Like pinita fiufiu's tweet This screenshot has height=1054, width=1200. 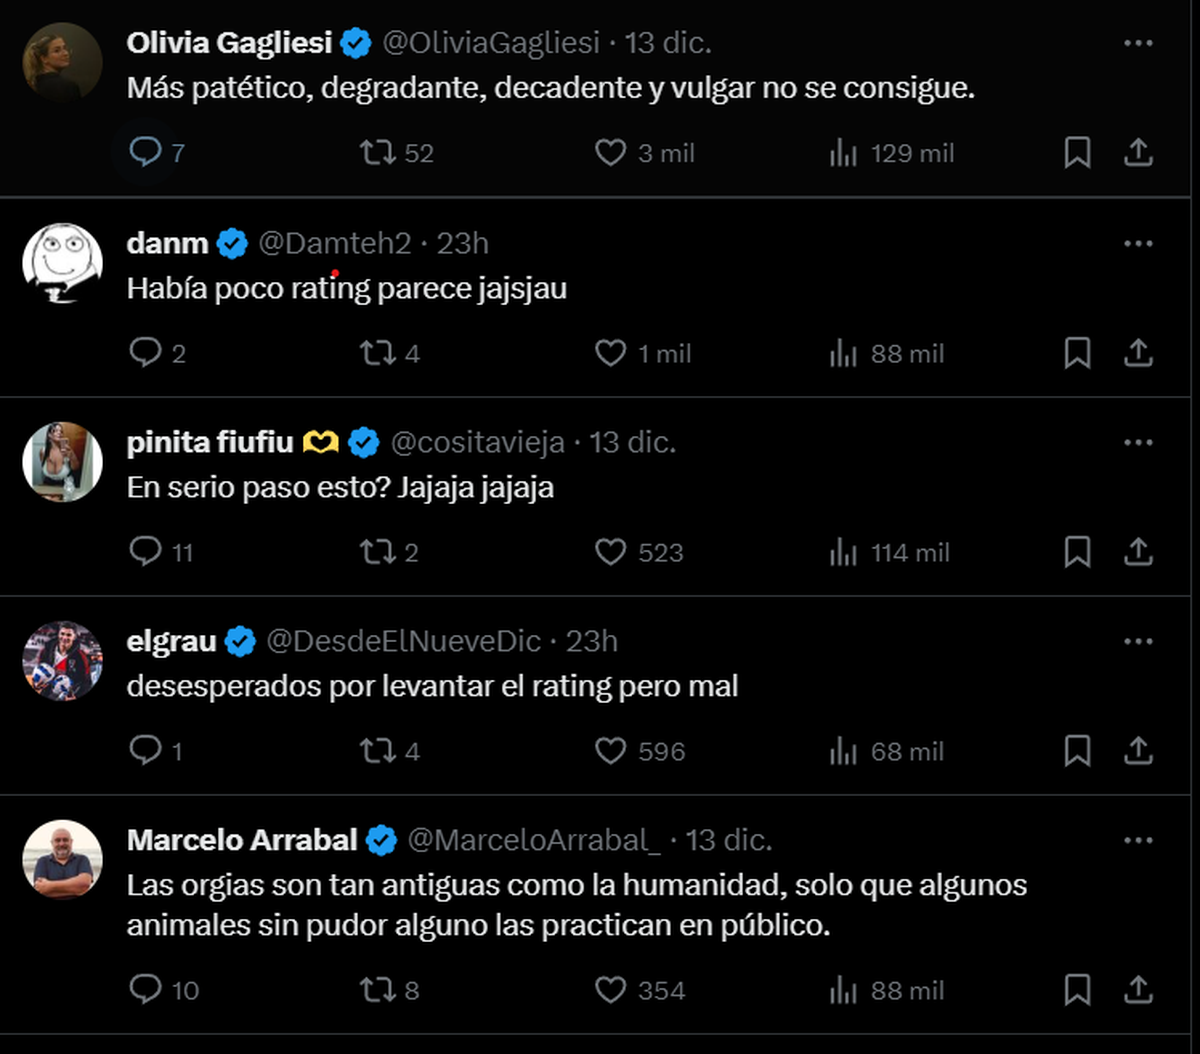click(610, 552)
